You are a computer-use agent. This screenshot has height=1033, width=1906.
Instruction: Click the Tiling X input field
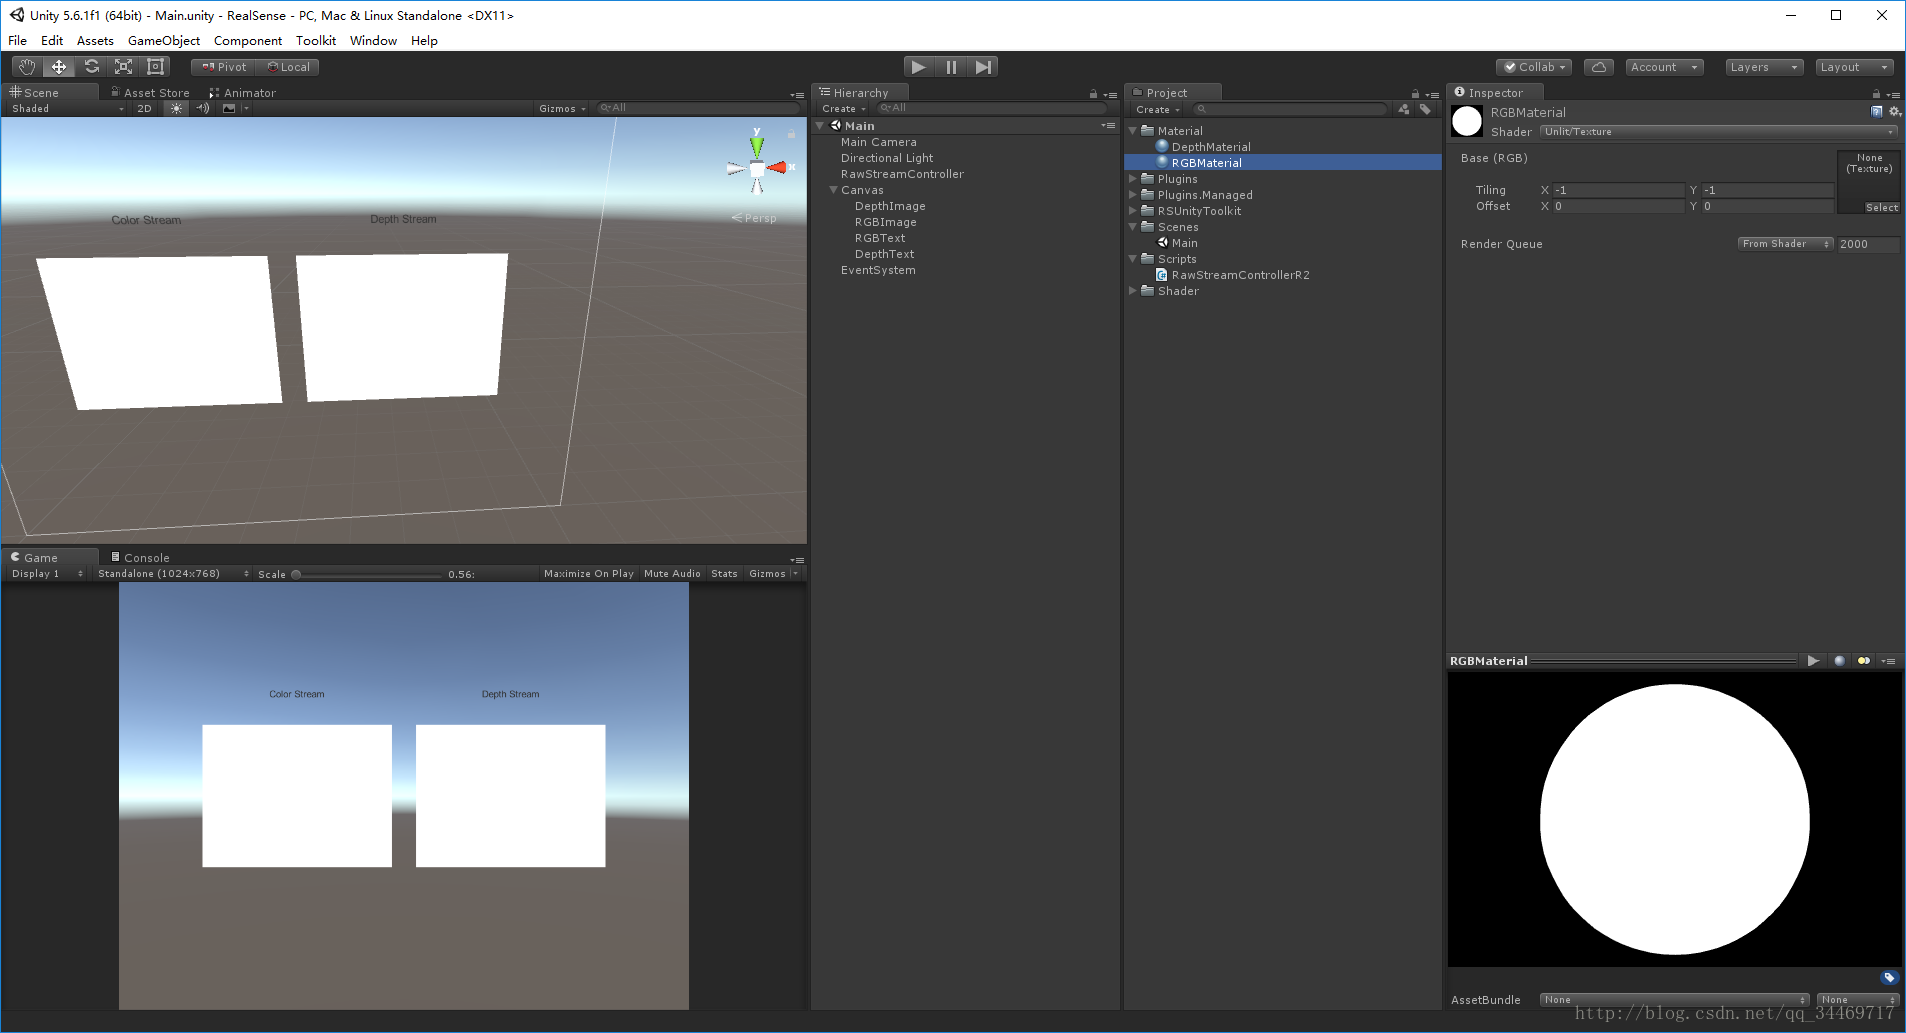(1619, 190)
